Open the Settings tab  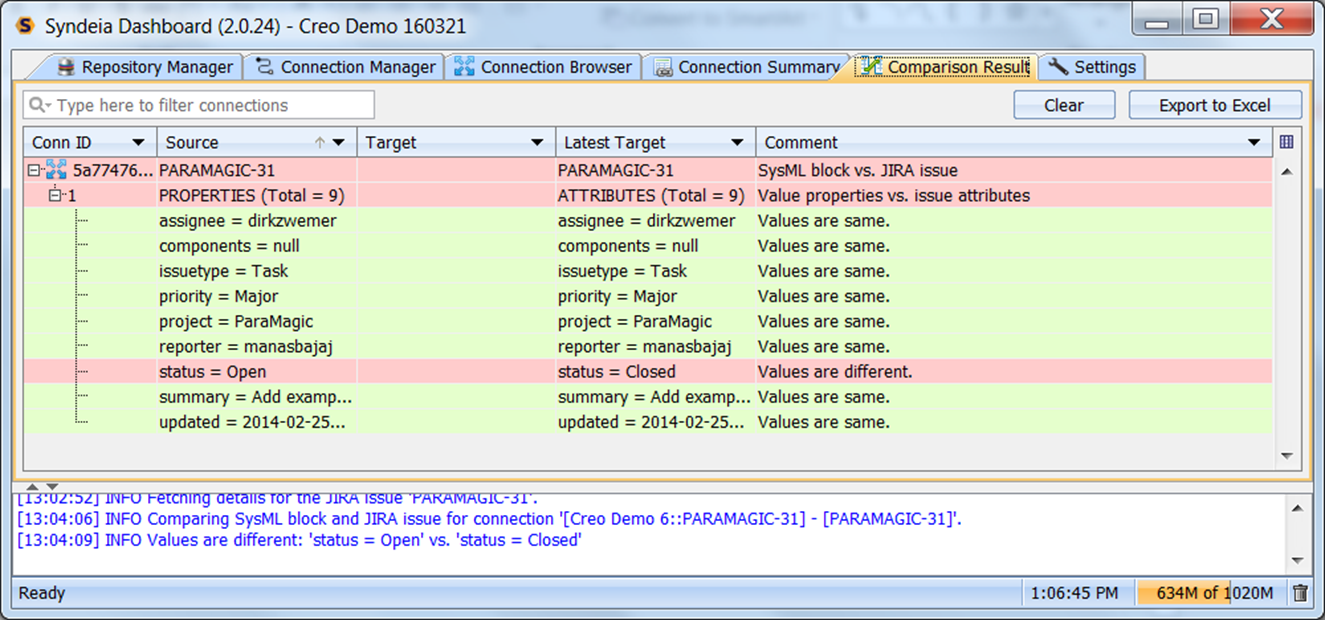pos(1091,67)
